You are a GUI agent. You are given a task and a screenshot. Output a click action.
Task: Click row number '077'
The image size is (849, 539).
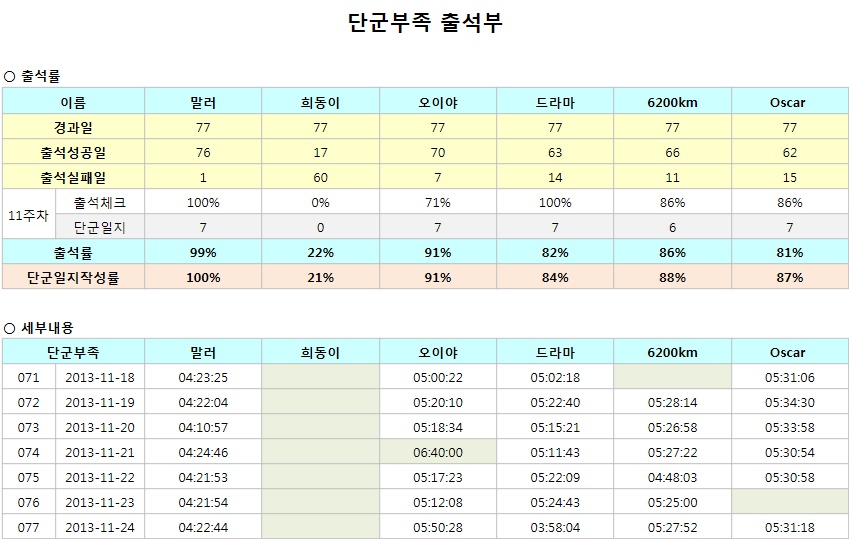(x=29, y=527)
